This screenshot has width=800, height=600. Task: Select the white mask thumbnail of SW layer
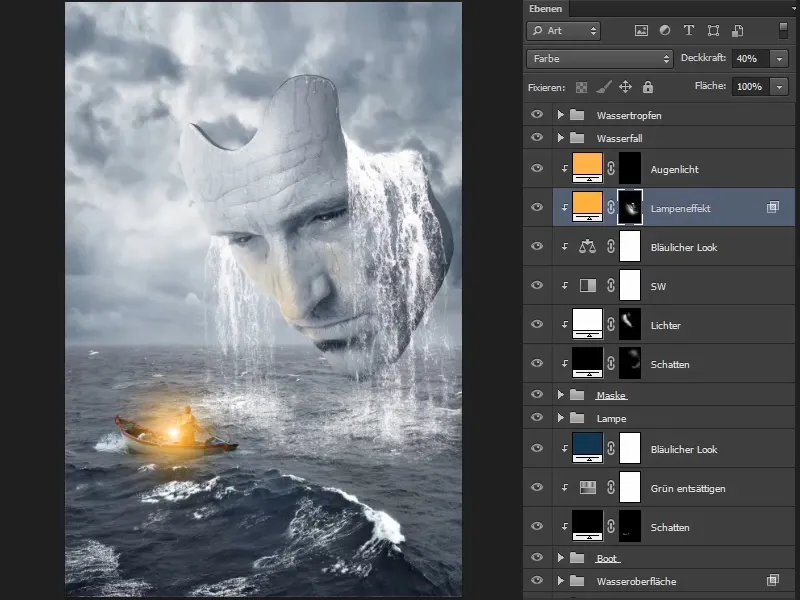(630, 285)
